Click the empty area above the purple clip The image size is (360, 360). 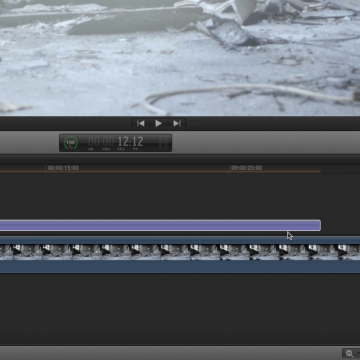coord(180,196)
